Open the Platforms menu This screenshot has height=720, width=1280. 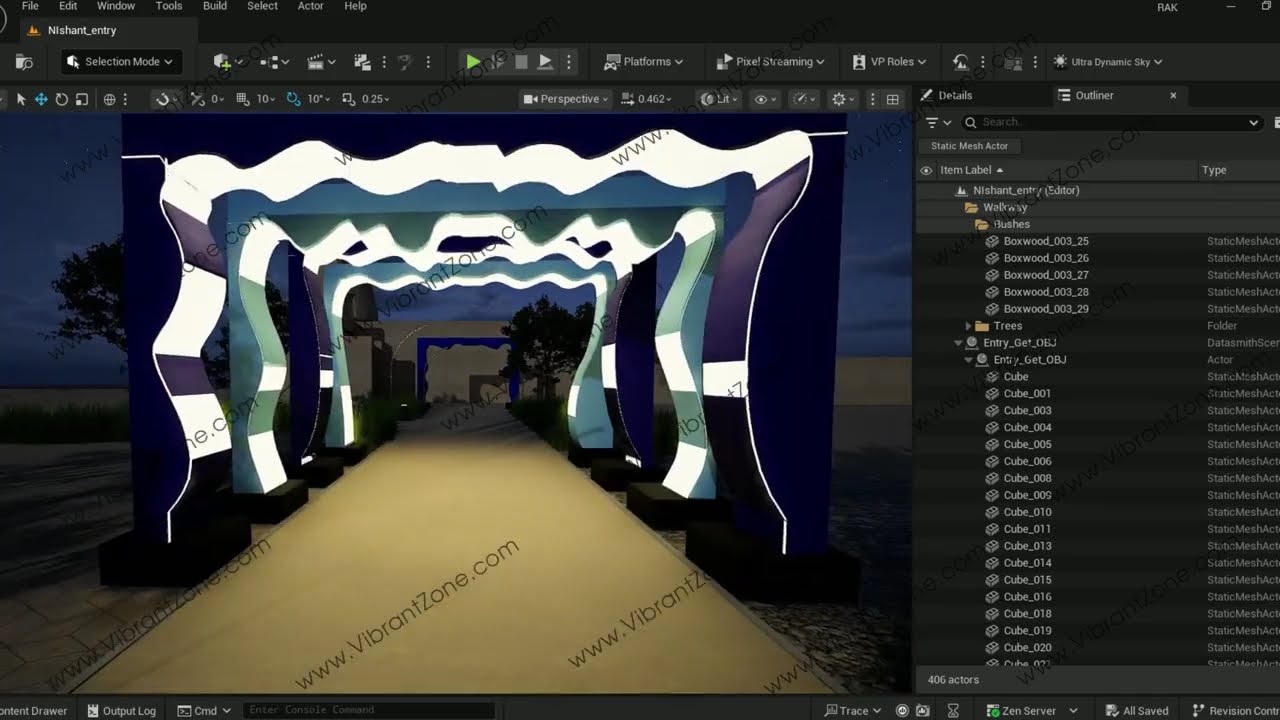coord(643,62)
